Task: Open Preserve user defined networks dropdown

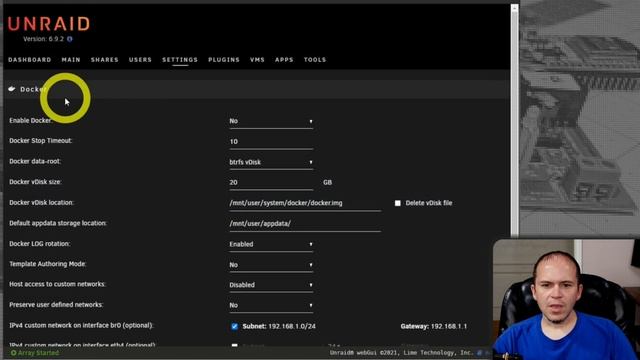Action: pyautogui.click(x=271, y=305)
